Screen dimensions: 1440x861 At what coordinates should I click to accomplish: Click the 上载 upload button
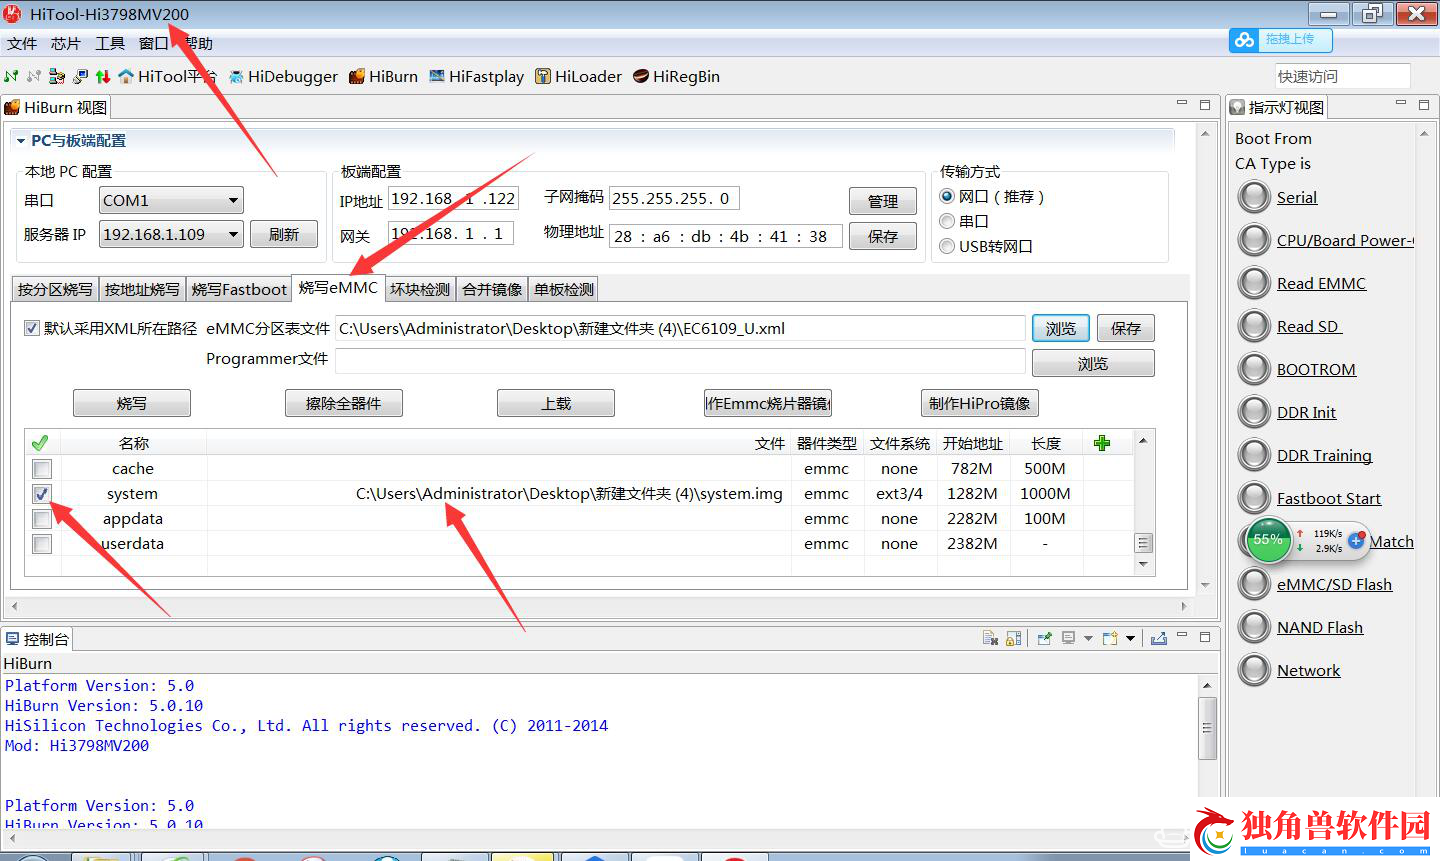point(556,403)
